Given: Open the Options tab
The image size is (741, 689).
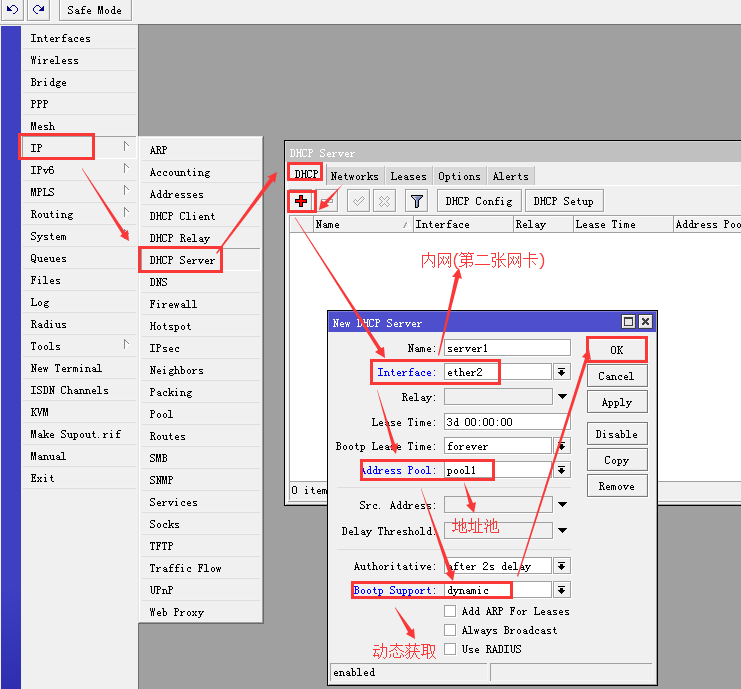Looking at the screenshot, I should tap(459, 176).
